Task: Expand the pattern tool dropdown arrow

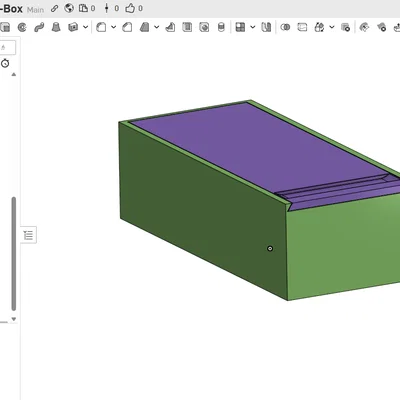Action: pos(252,27)
